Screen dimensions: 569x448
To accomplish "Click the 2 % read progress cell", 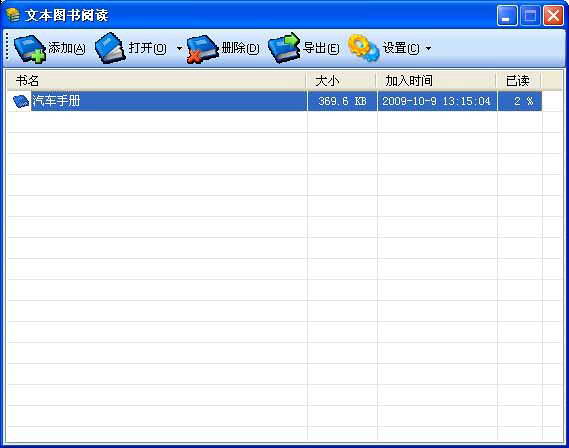I will 520,101.
